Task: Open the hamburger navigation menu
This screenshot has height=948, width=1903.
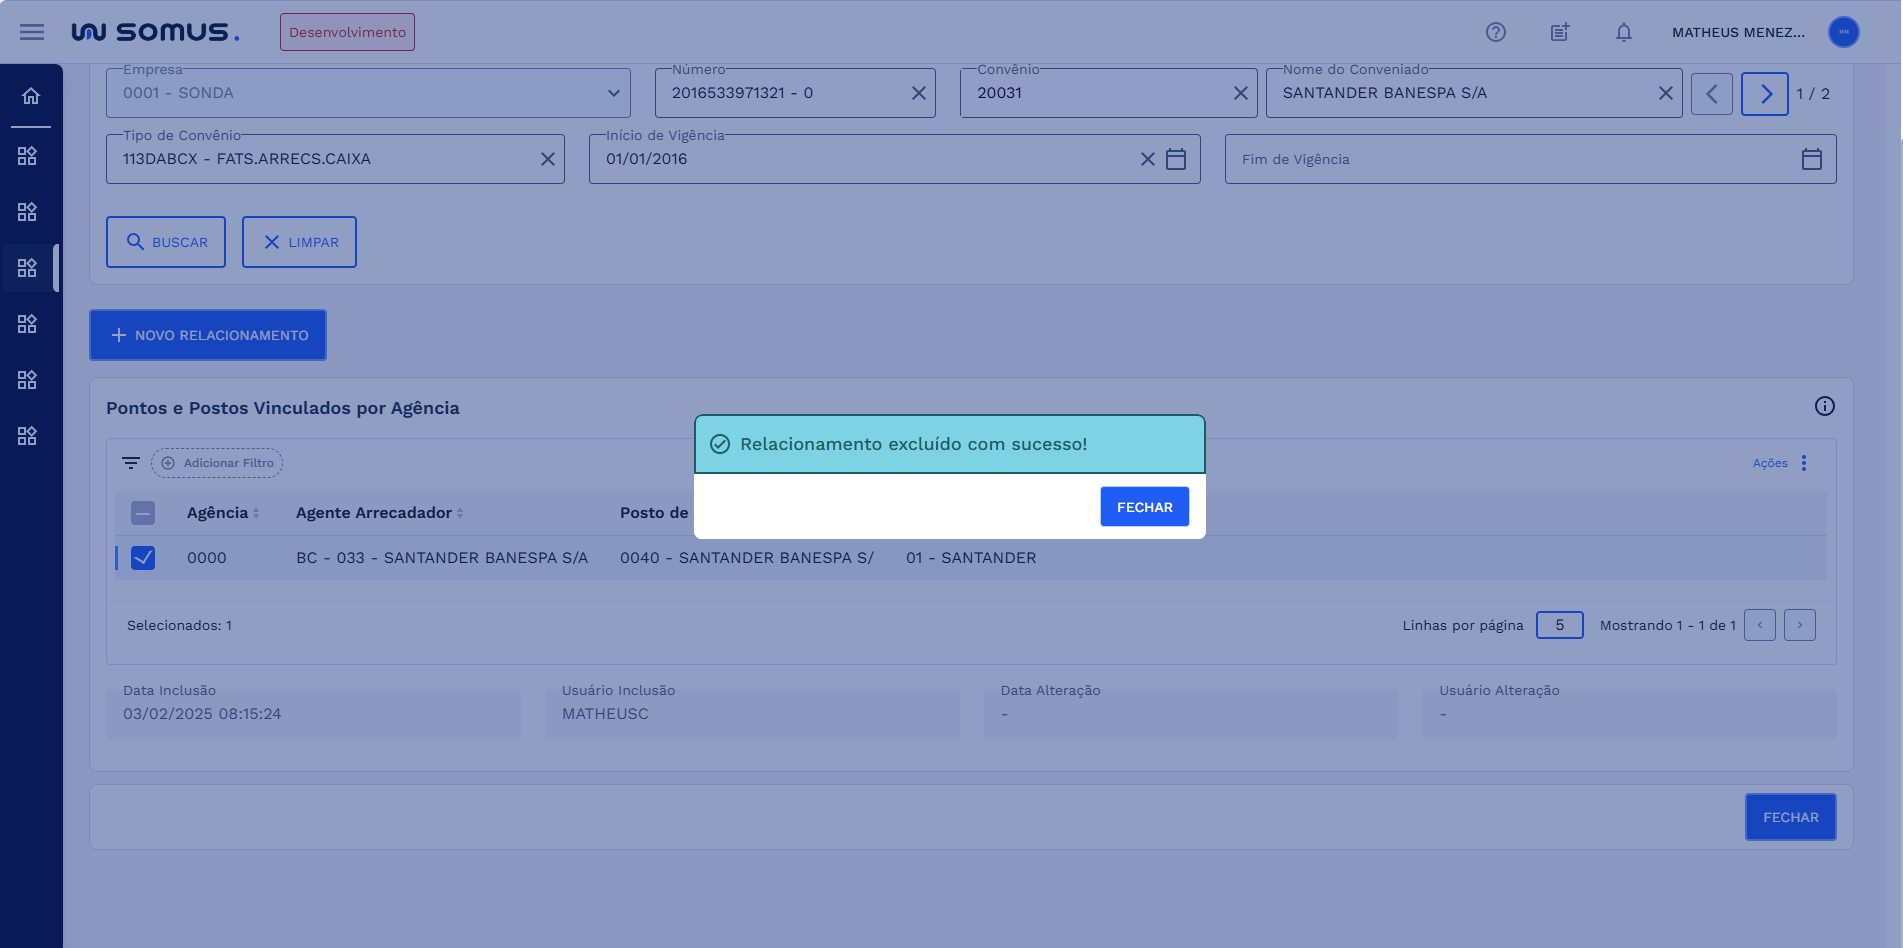Action: (32, 32)
